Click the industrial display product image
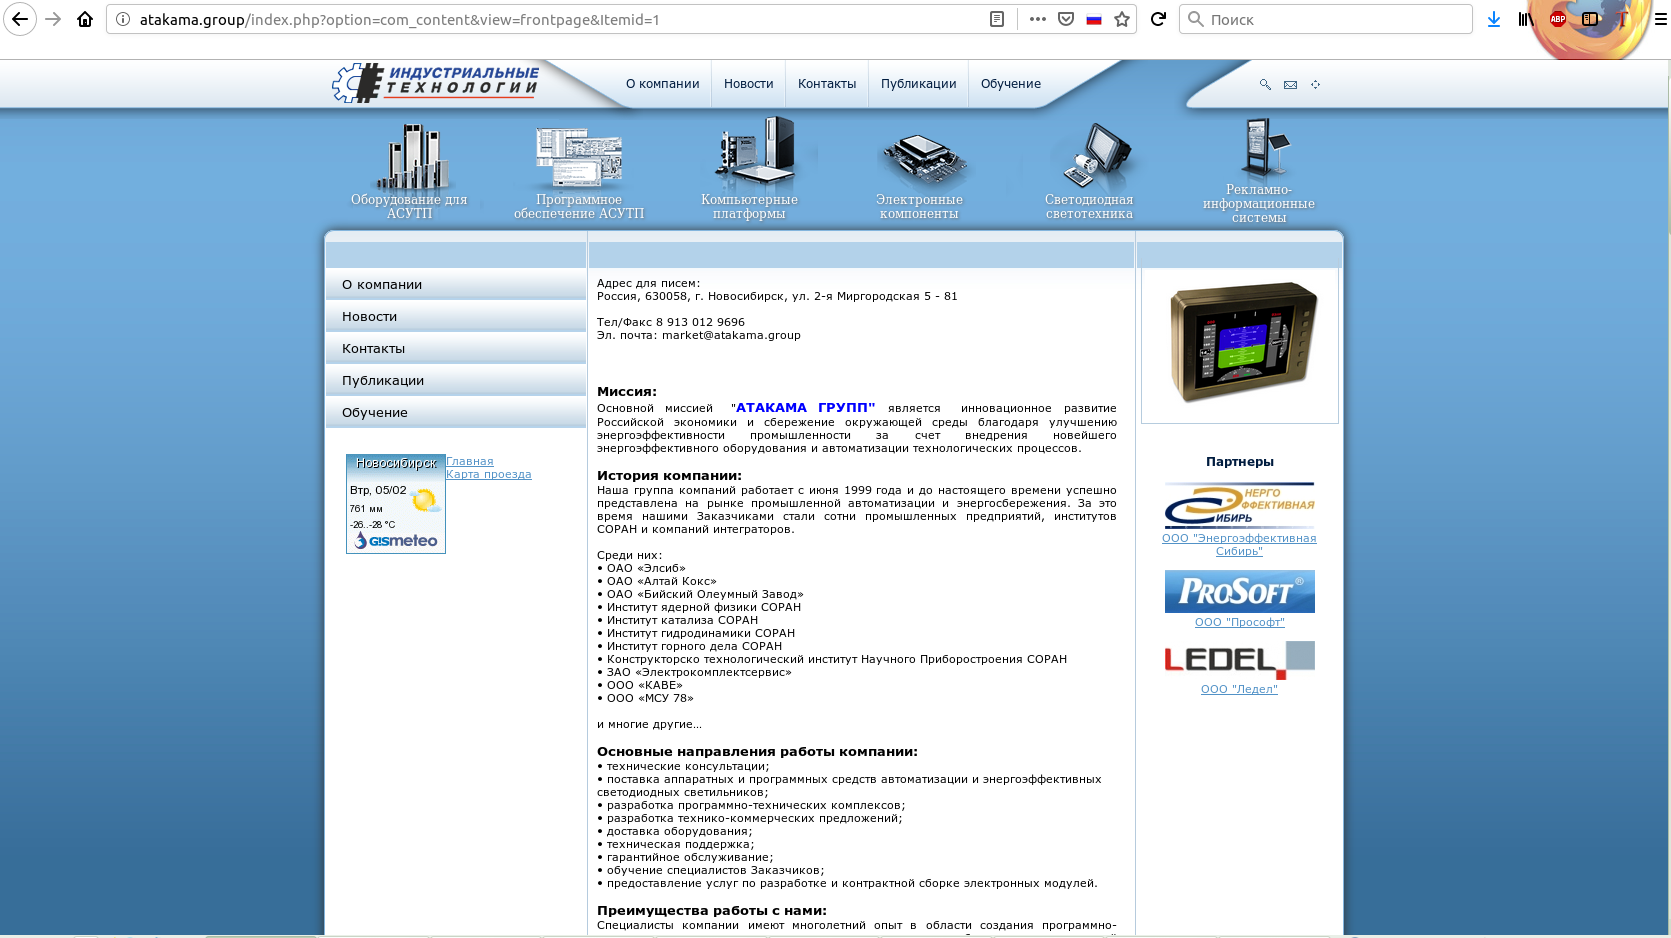This screenshot has height=938, width=1671. pos(1241,342)
